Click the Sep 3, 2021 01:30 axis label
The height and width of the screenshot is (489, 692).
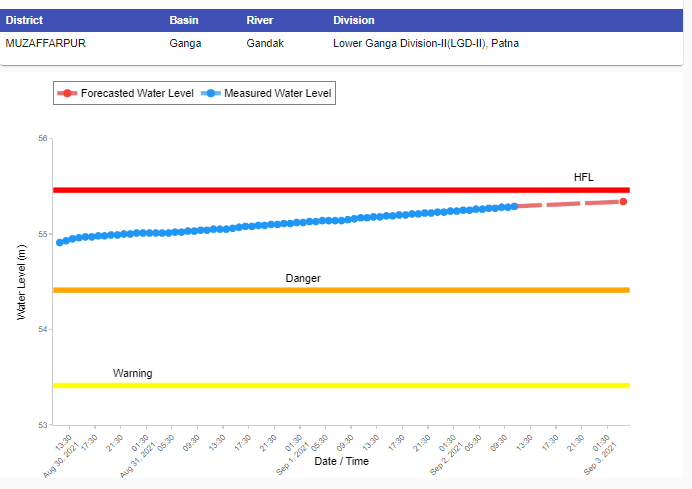pos(599,454)
